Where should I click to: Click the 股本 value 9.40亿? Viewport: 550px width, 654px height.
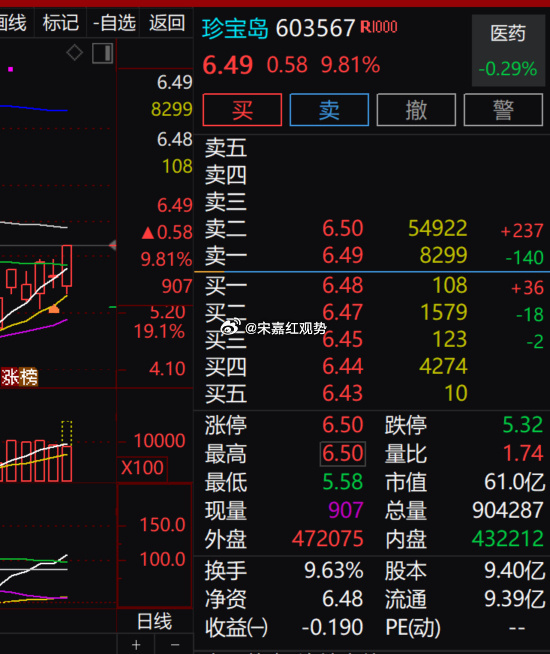(514, 570)
